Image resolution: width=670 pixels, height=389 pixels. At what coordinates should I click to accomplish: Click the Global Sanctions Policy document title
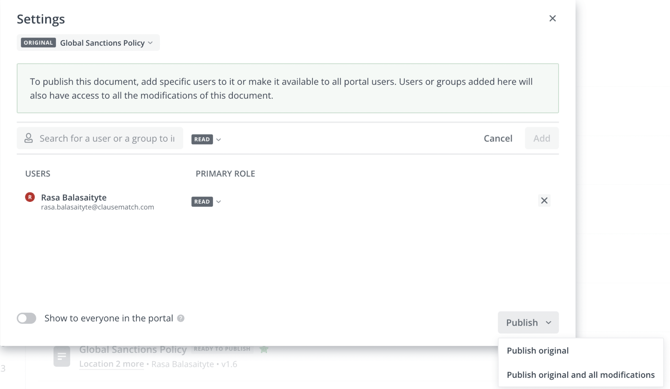point(133,350)
